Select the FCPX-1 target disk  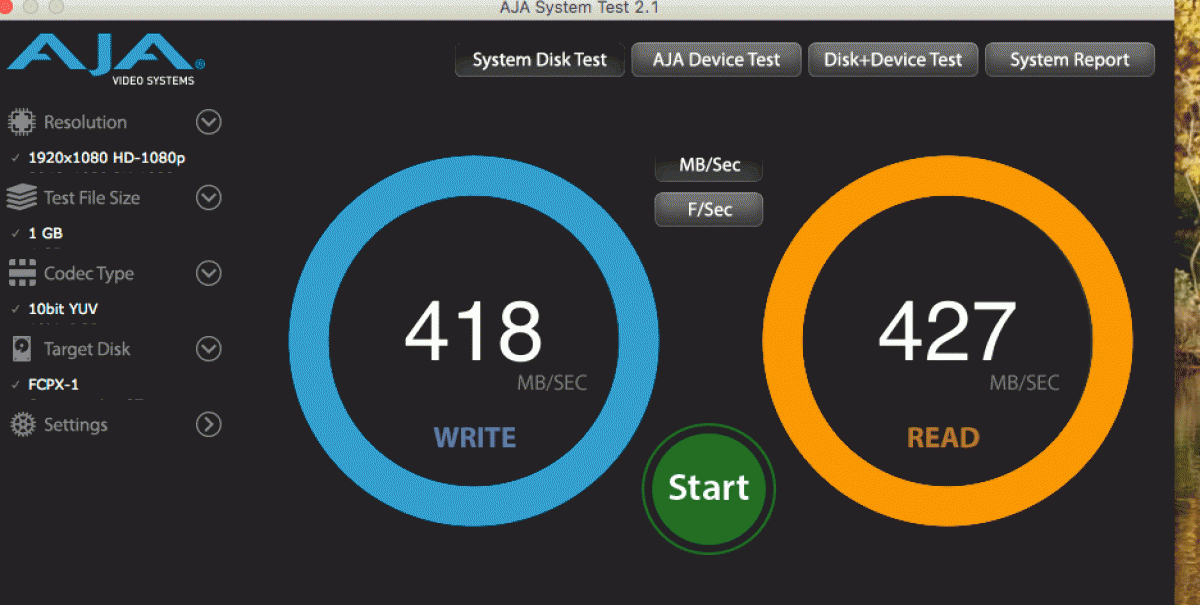(x=54, y=385)
